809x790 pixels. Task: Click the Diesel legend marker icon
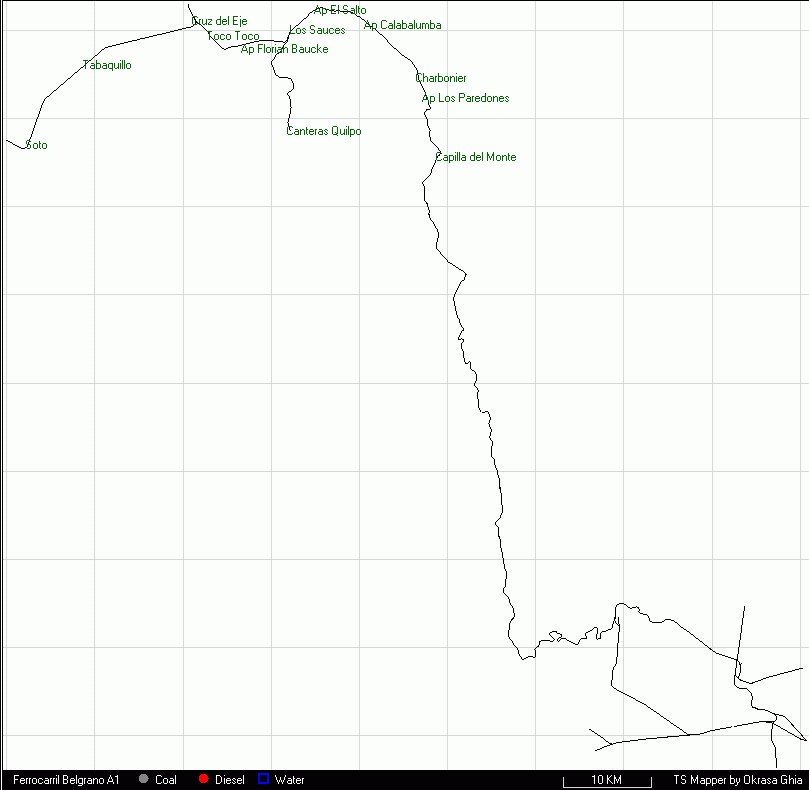click(x=204, y=779)
